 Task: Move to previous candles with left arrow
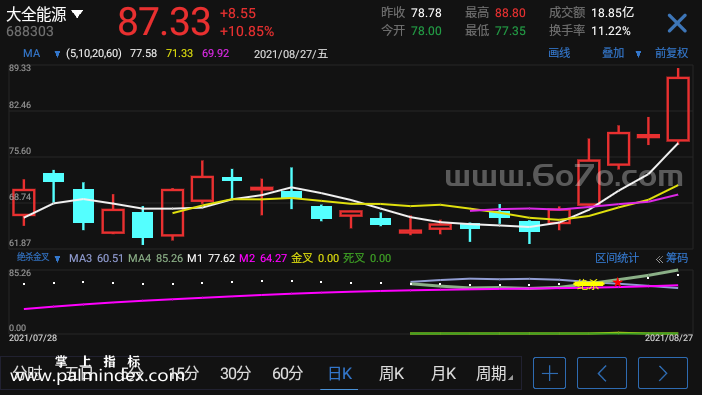tap(602, 373)
